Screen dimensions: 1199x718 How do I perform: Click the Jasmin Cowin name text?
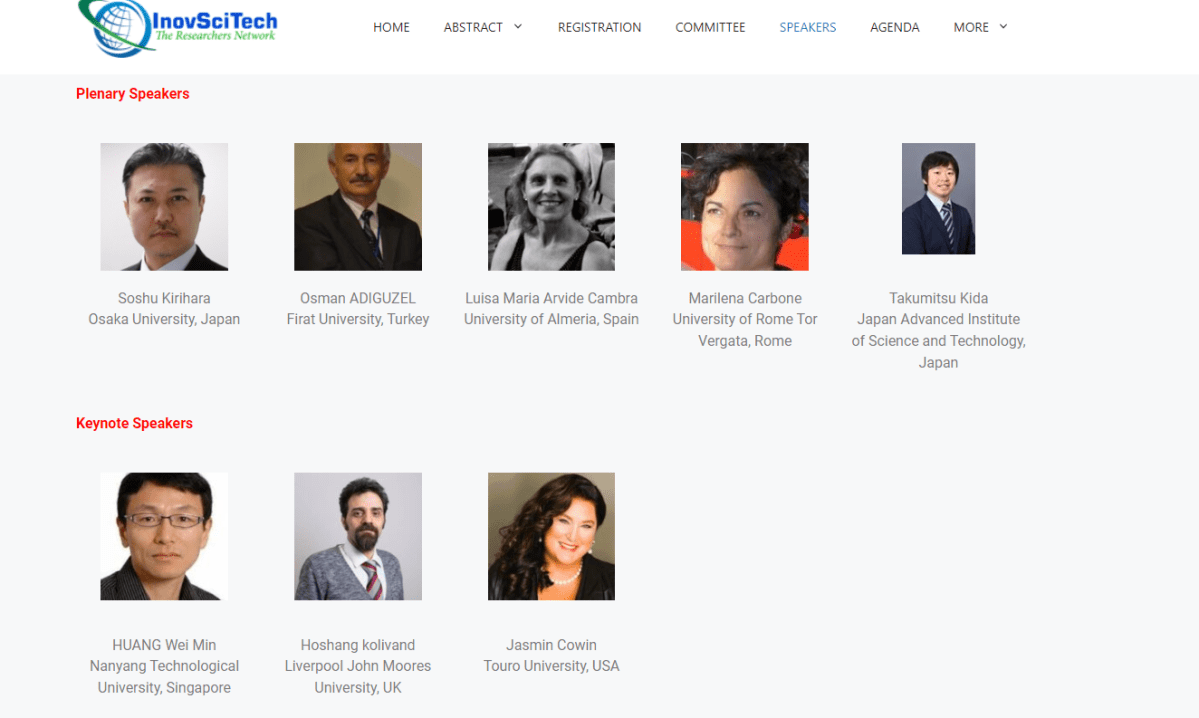coord(551,645)
